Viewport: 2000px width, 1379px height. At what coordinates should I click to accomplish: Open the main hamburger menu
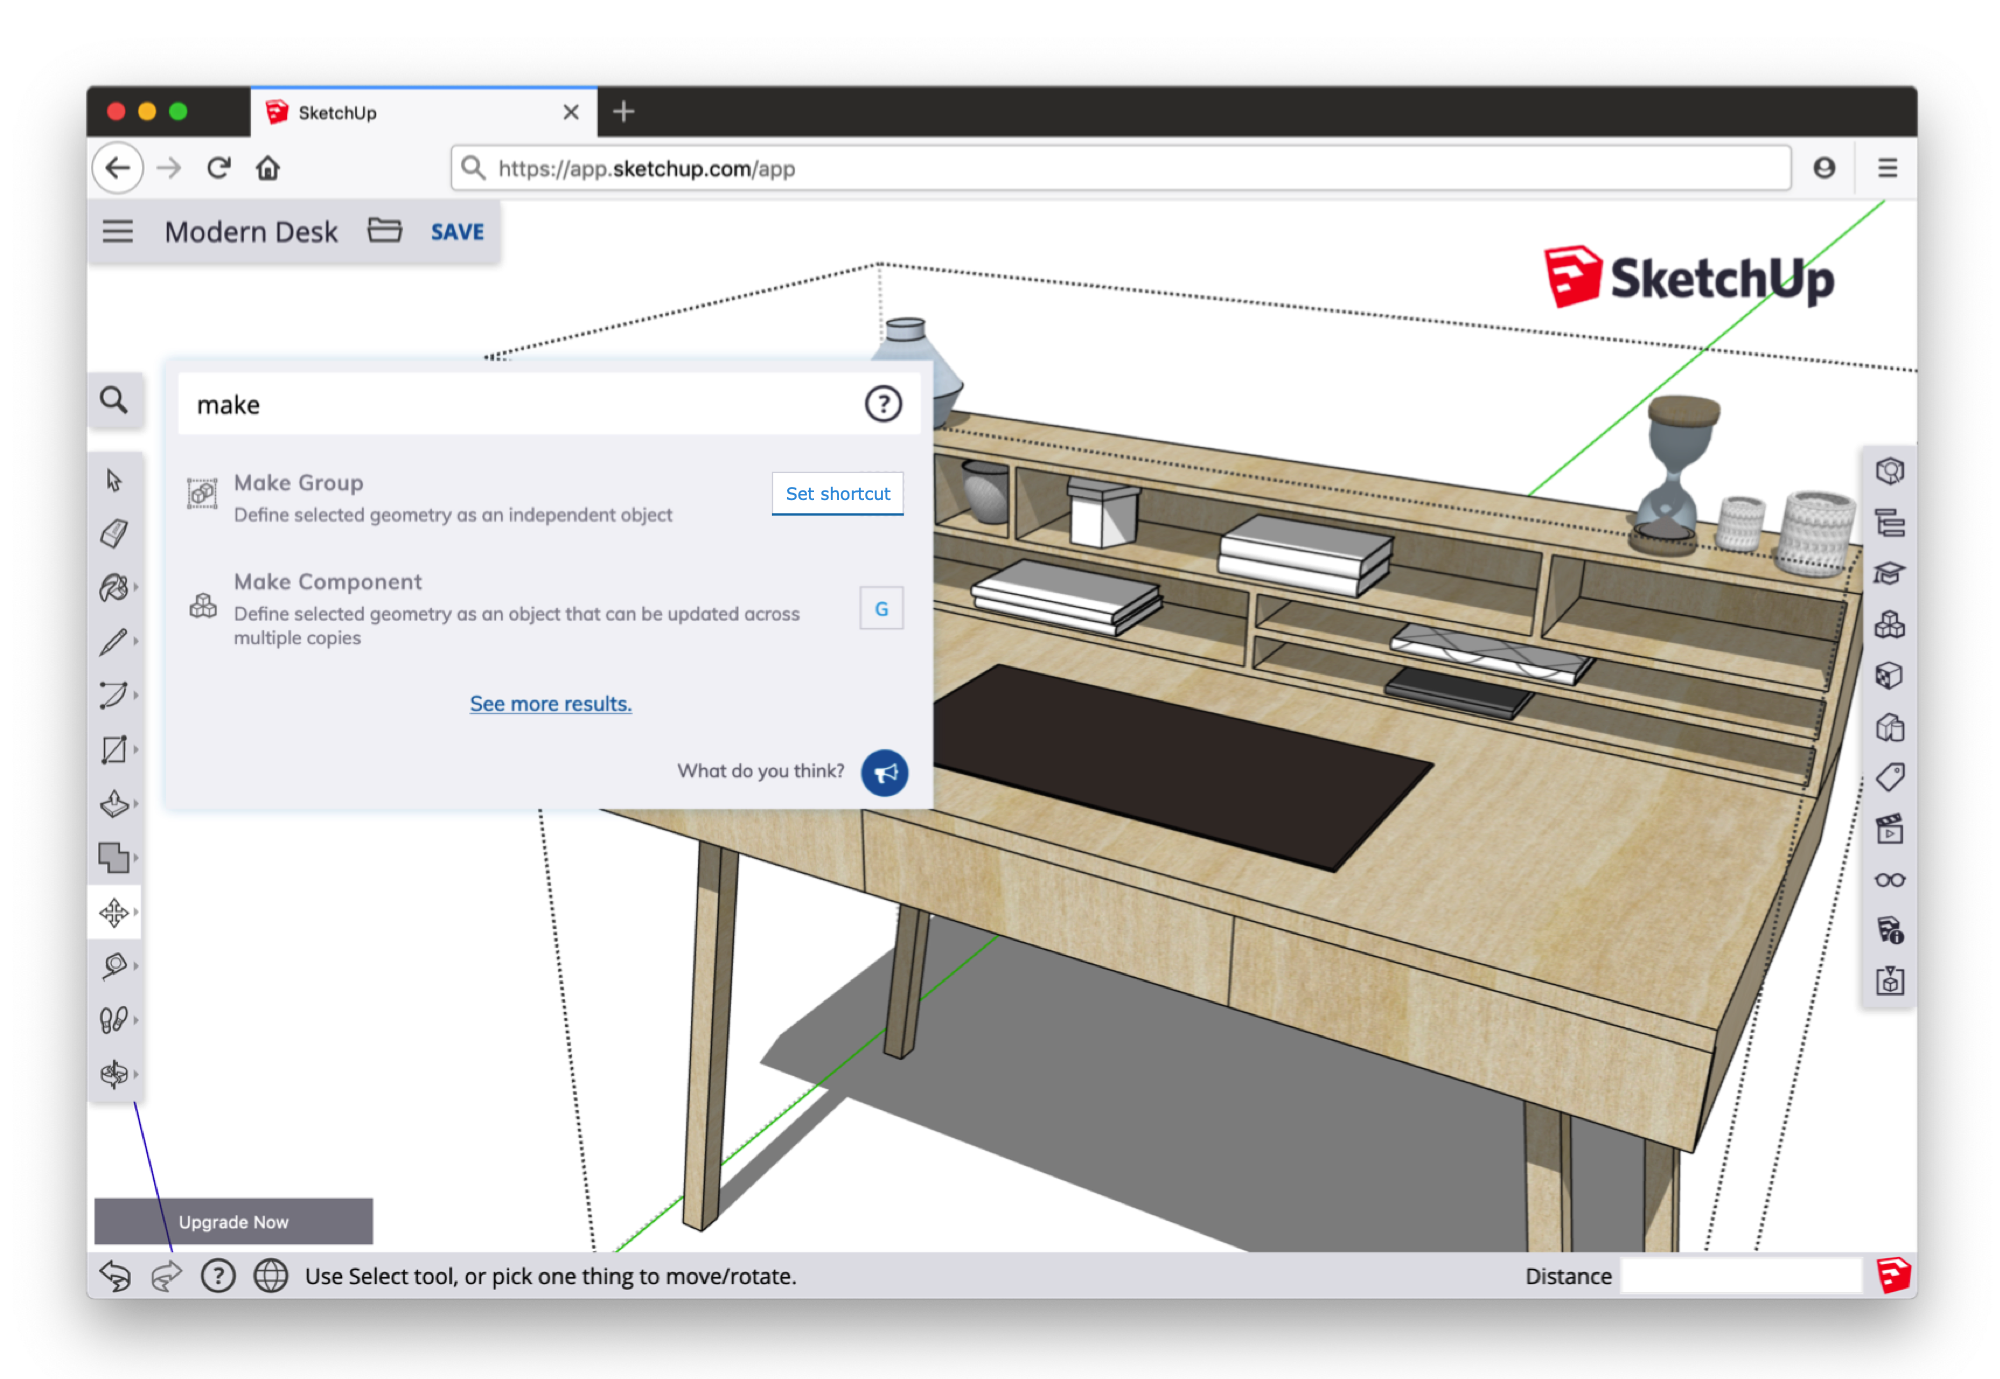point(117,231)
